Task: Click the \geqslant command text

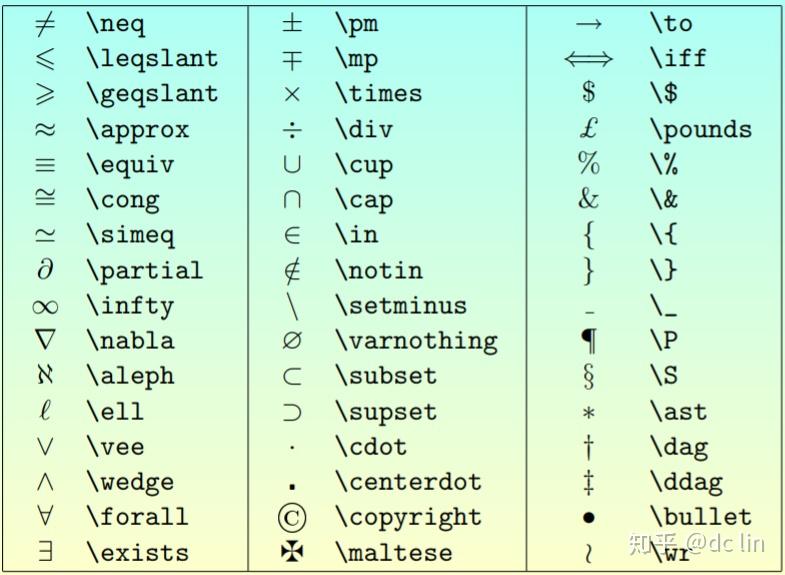Action: pyautogui.click(x=151, y=94)
